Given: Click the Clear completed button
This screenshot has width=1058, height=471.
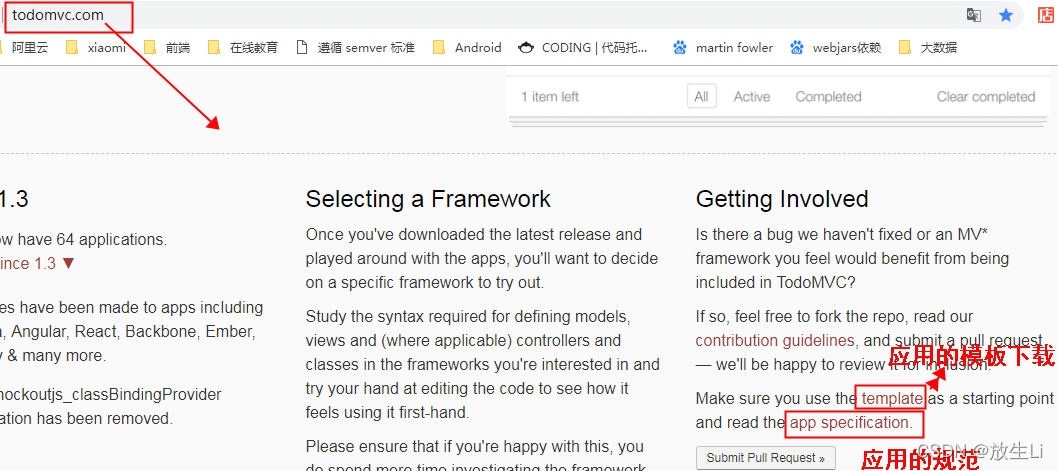Looking at the screenshot, I should (985, 97).
